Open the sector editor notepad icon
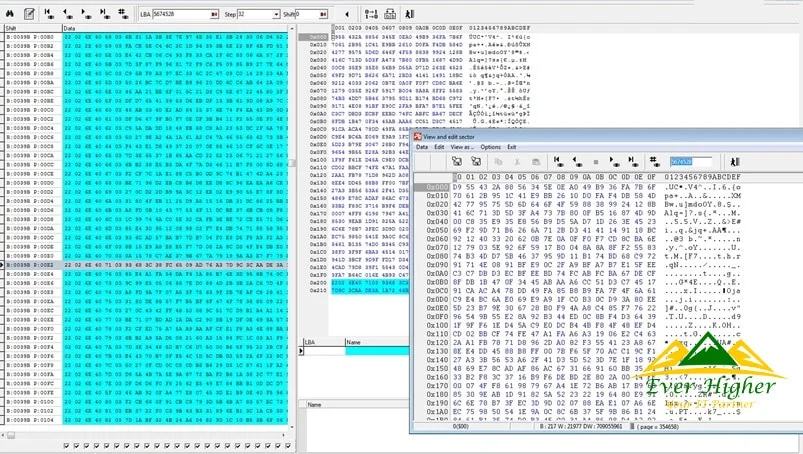The image size is (803, 454). (x=29, y=14)
